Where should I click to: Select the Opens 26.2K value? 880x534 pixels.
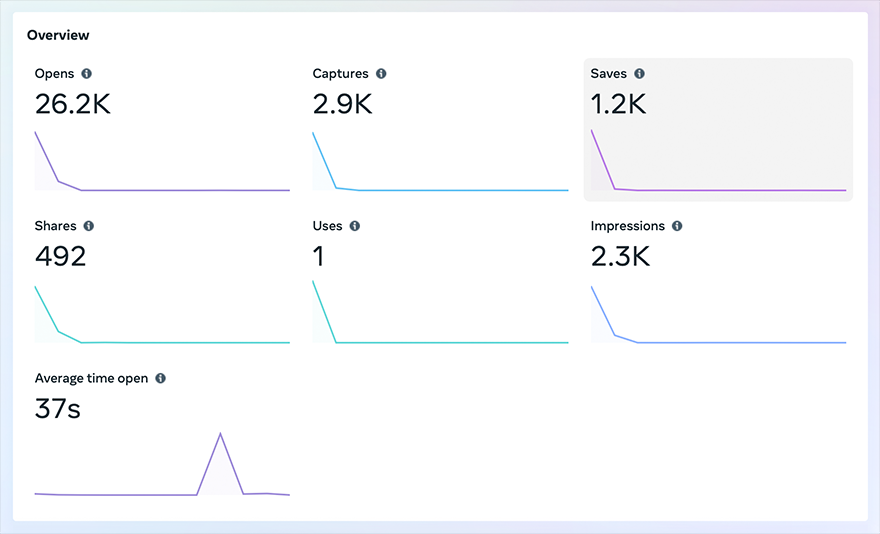click(72, 104)
